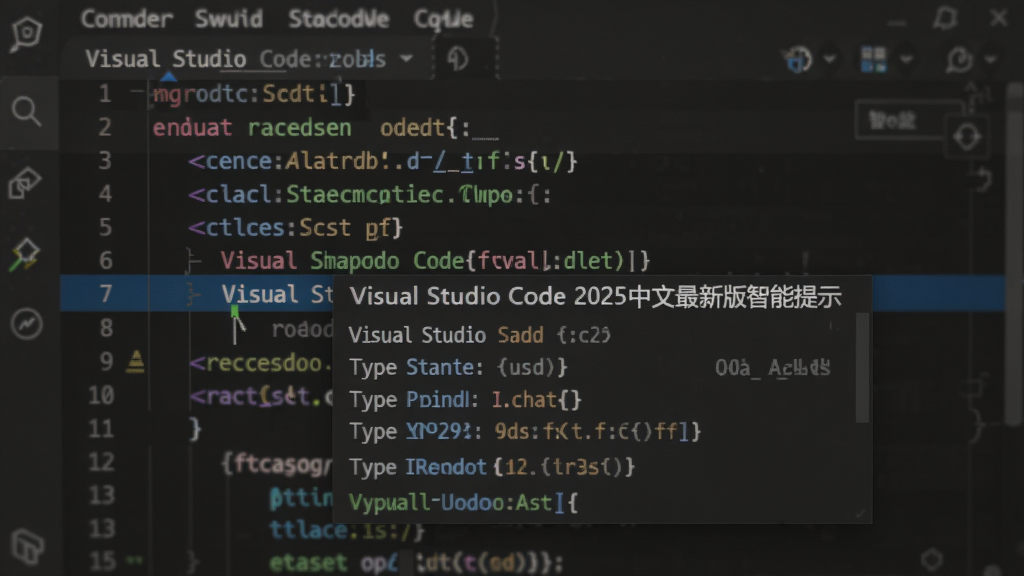Click the curved arrow icon below the sync icon
The image size is (1024, 576).
click(x=984, y=180)
